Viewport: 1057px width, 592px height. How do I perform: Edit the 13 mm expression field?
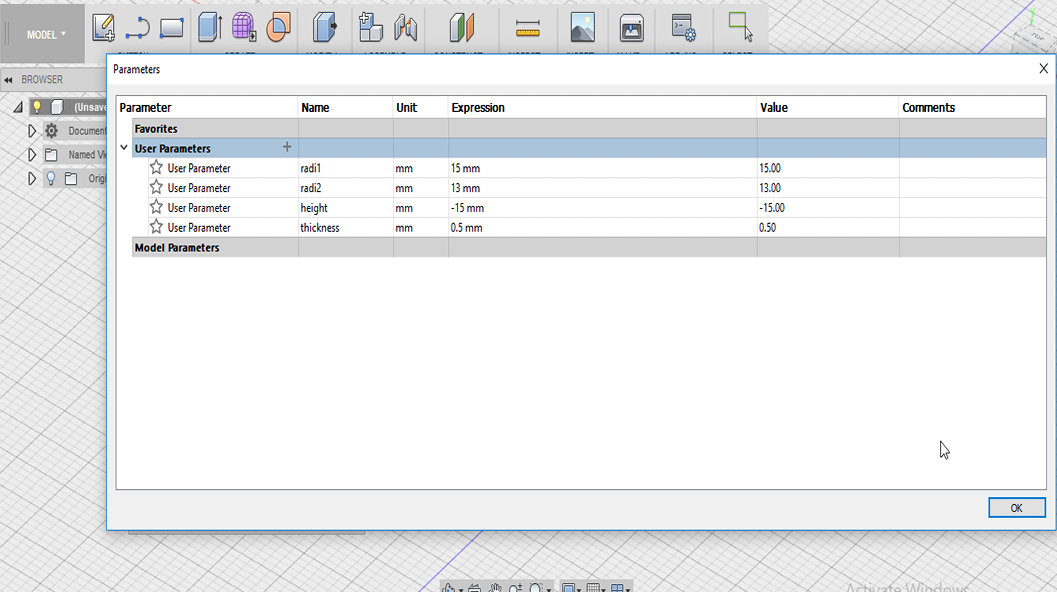click(x=602, y=188)
